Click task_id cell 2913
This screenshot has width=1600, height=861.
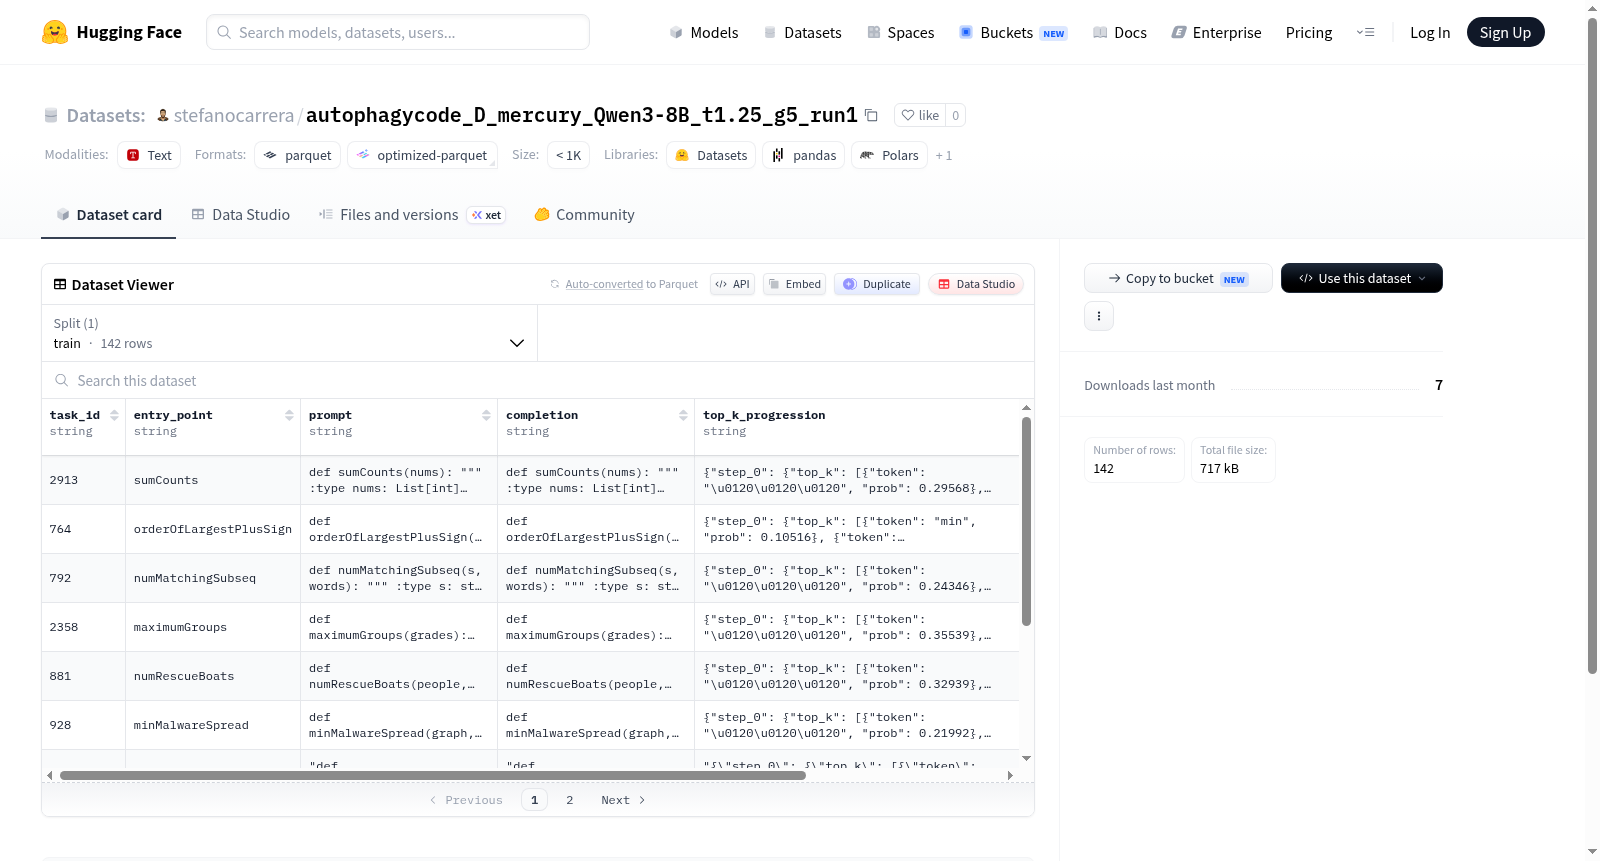pyautogui.click(x=84, y=480)
